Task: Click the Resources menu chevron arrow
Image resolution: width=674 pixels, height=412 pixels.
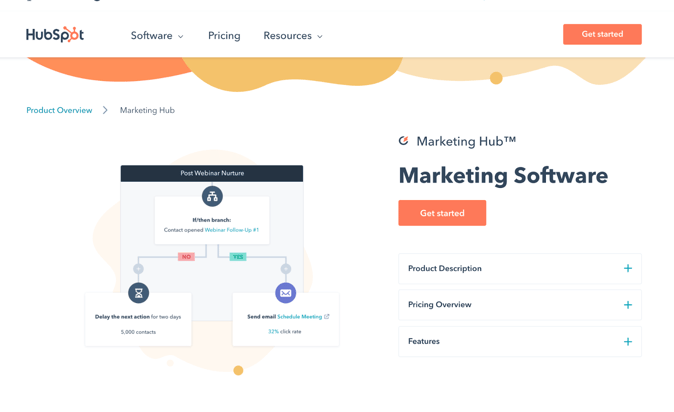Action: 320,37
